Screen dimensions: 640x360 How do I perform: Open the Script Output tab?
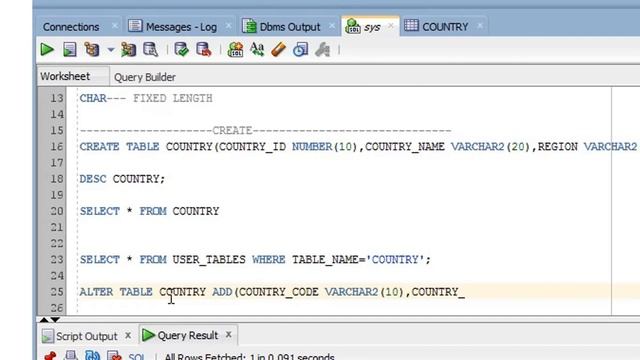[87, 336]
